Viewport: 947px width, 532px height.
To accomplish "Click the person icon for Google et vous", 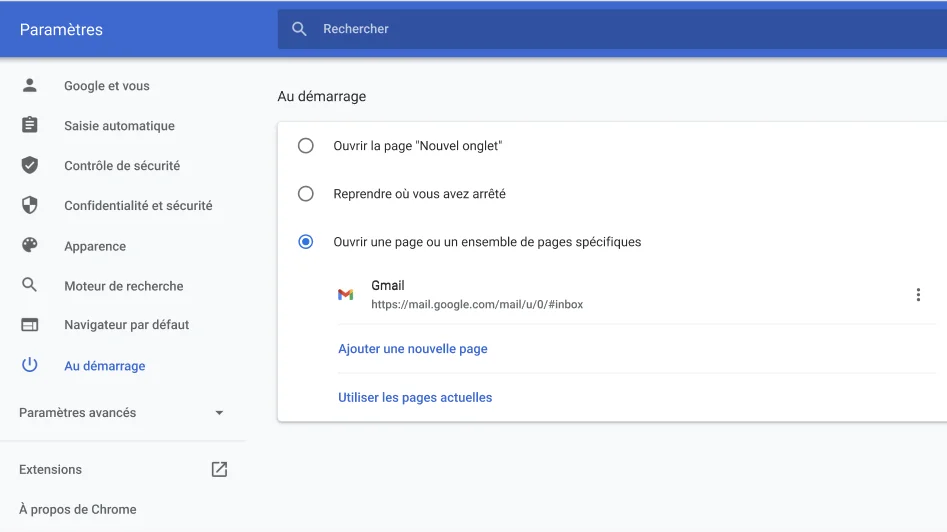I will click(30, 86).
